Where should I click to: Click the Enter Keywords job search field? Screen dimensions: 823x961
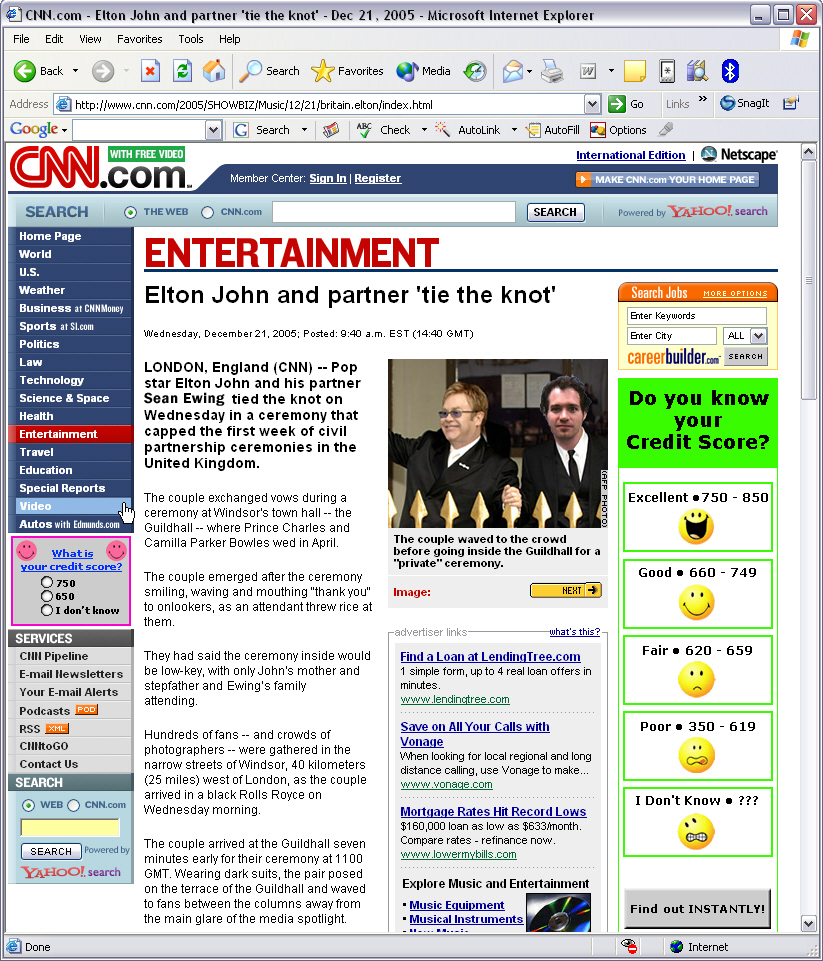[x=697, y=316]
